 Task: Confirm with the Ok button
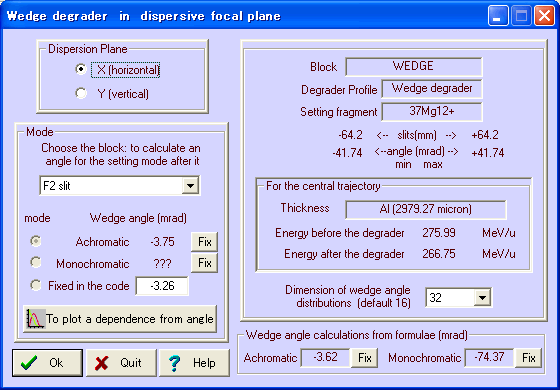(48, 363)
